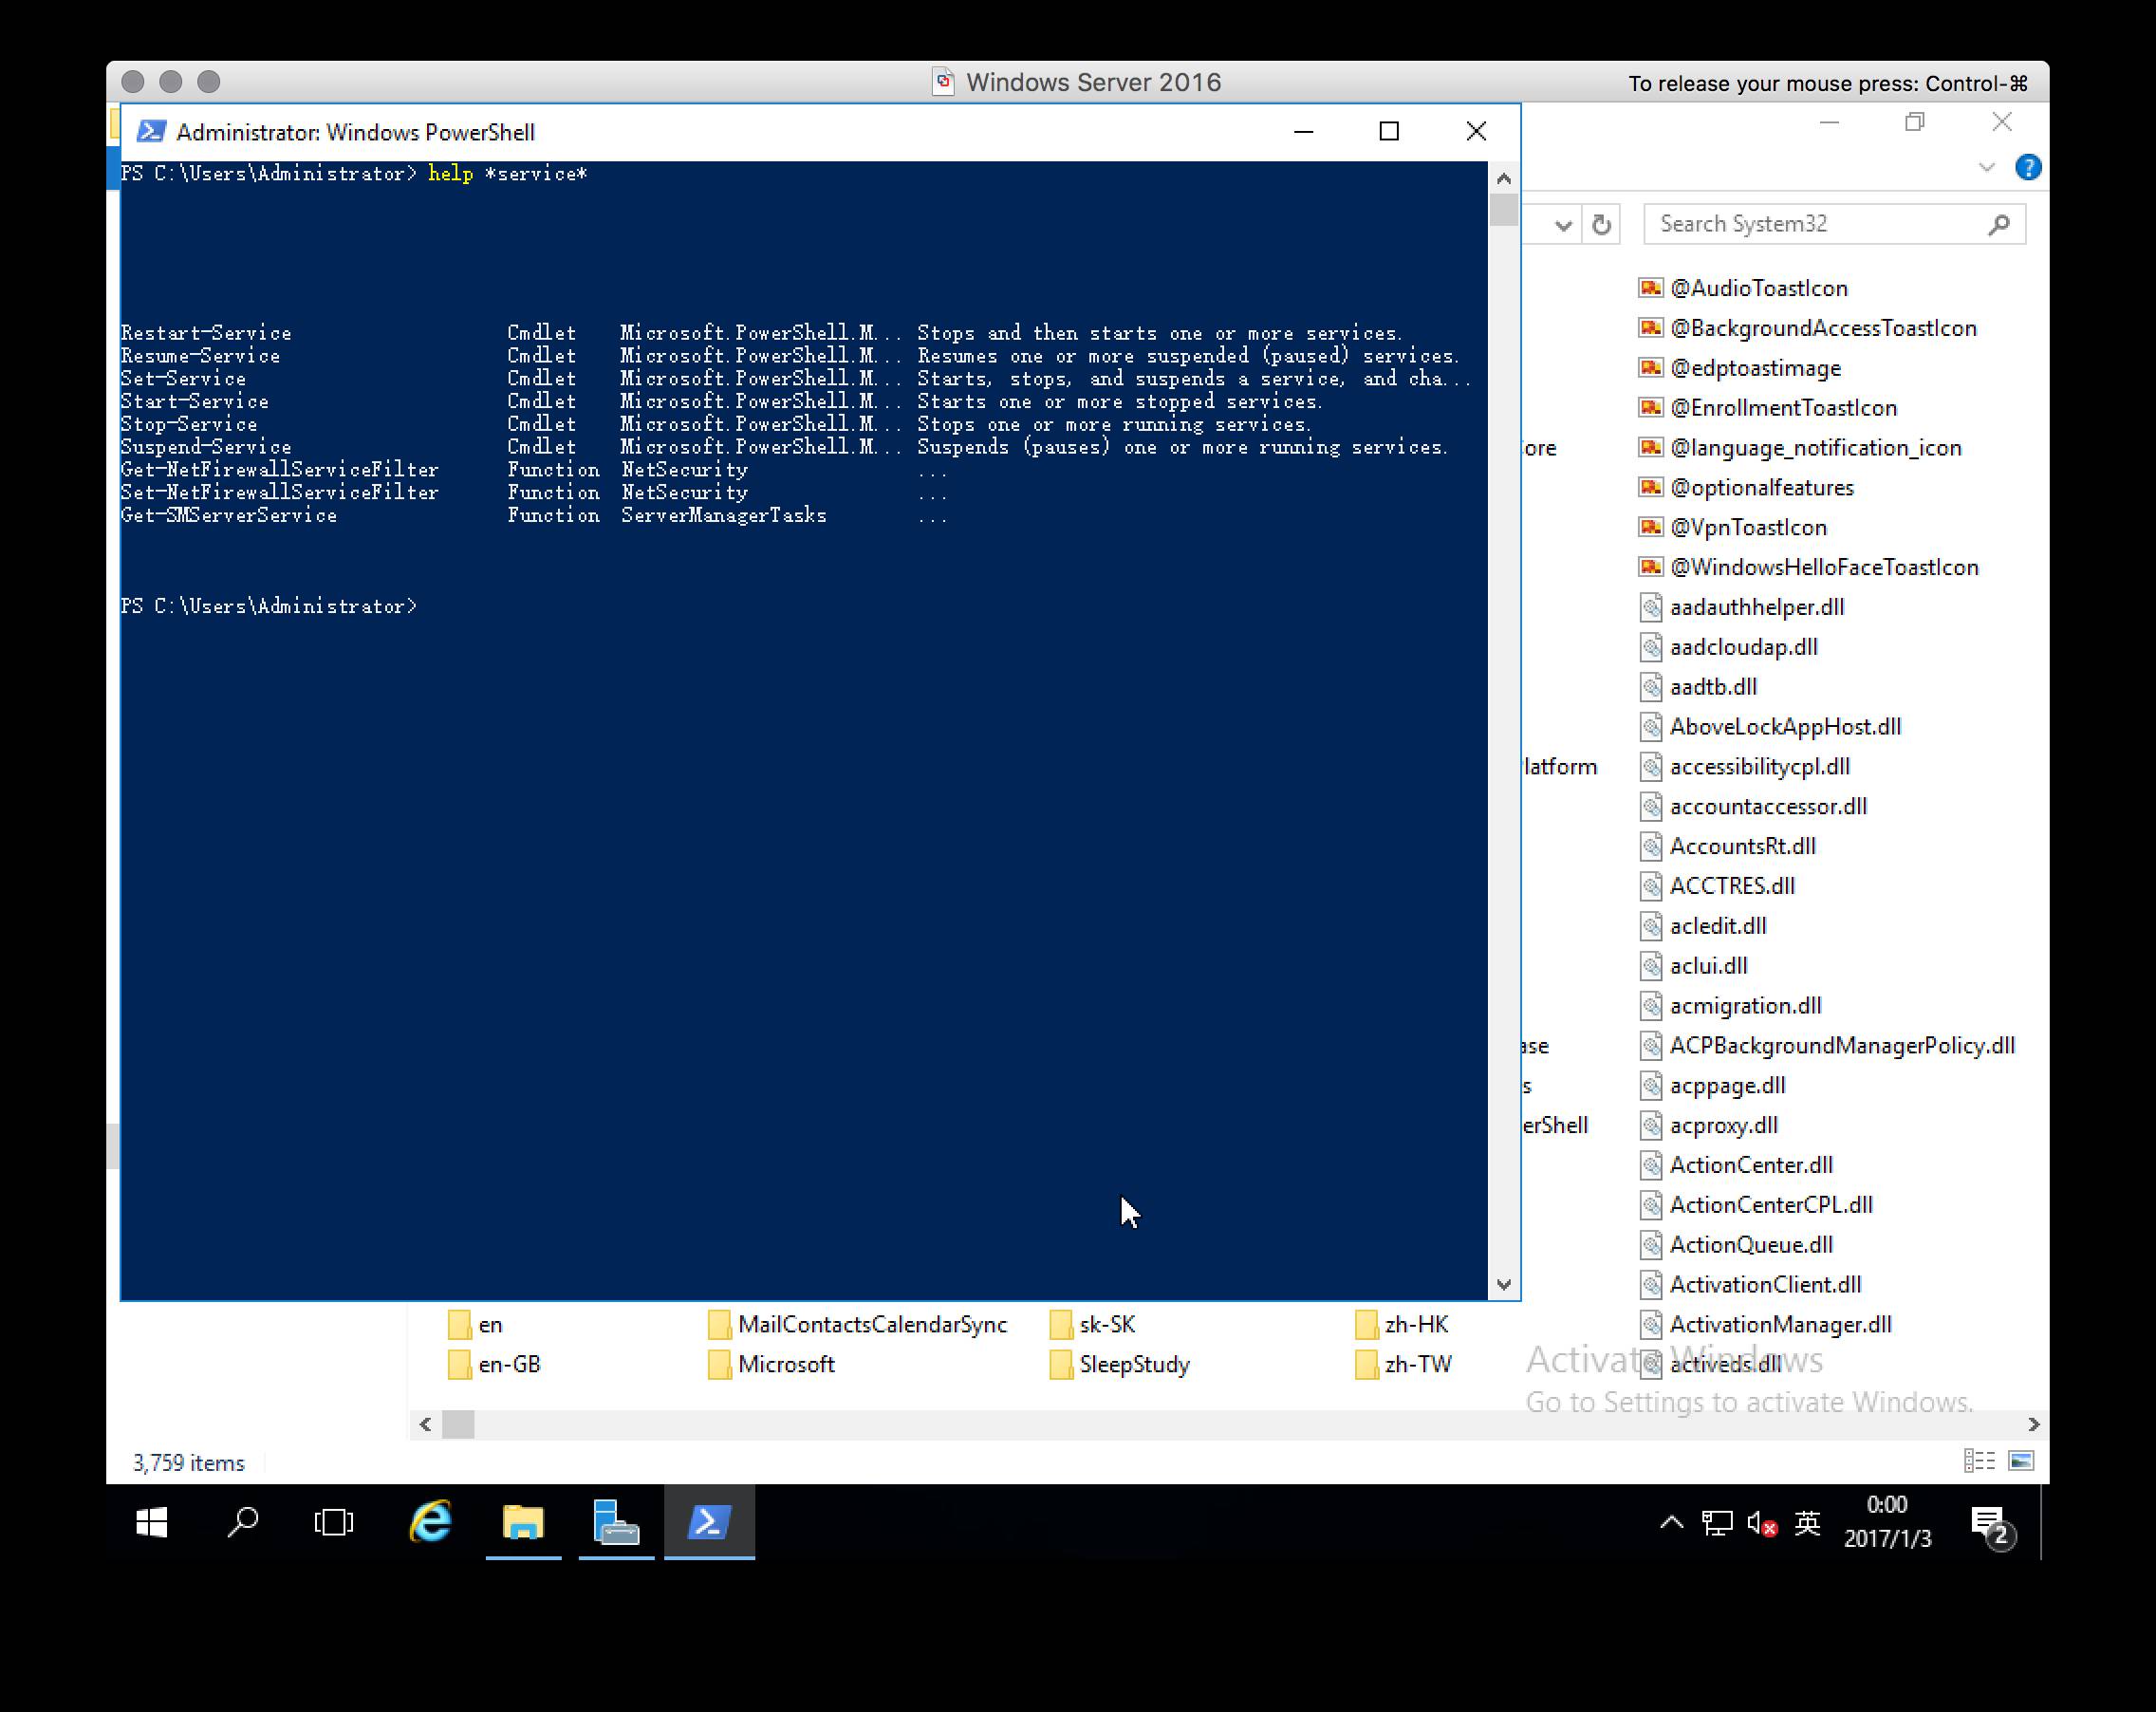Switch to Server Manager taskbar icon
2156x1712 pixels.
click(616, 1522)
